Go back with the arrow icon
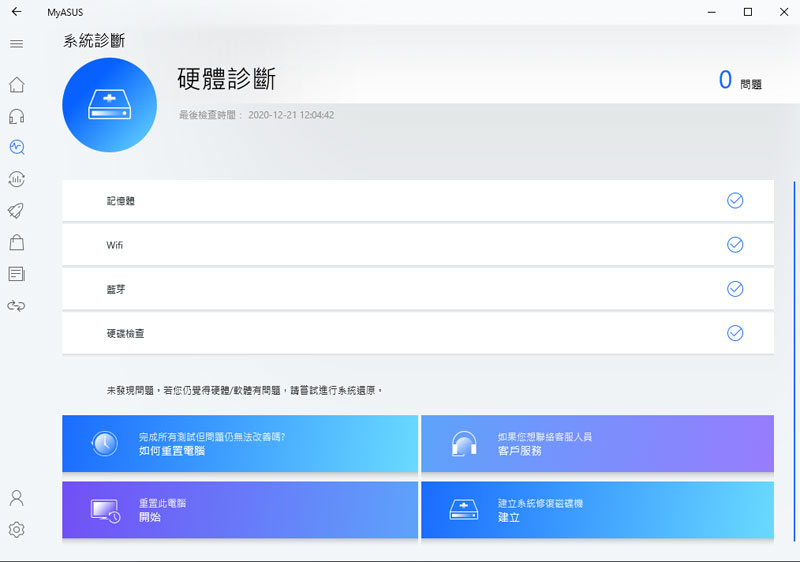The height and width of the screenshot is (562, 800). 17,12
